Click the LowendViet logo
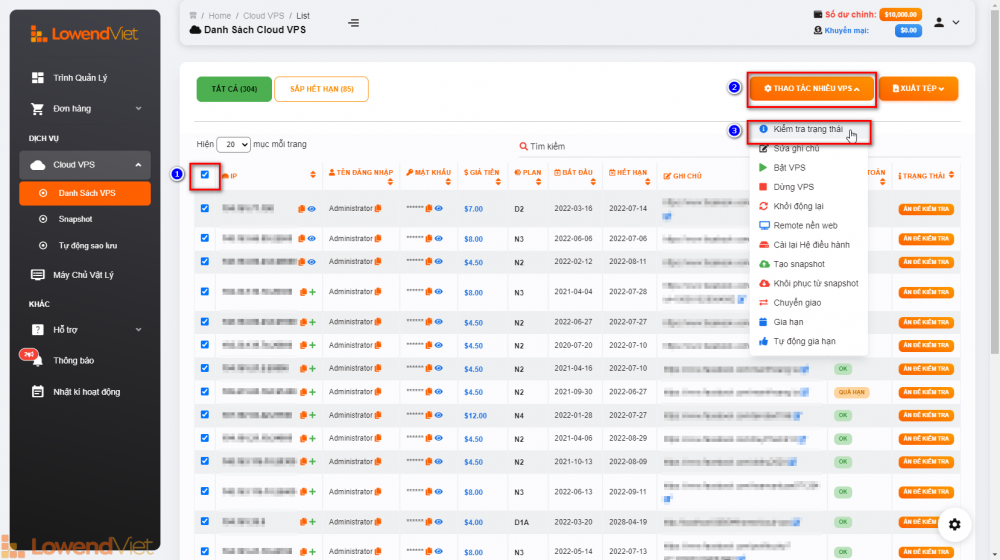This screenshot has width=1000, height=560. click(x=84, y=34)
